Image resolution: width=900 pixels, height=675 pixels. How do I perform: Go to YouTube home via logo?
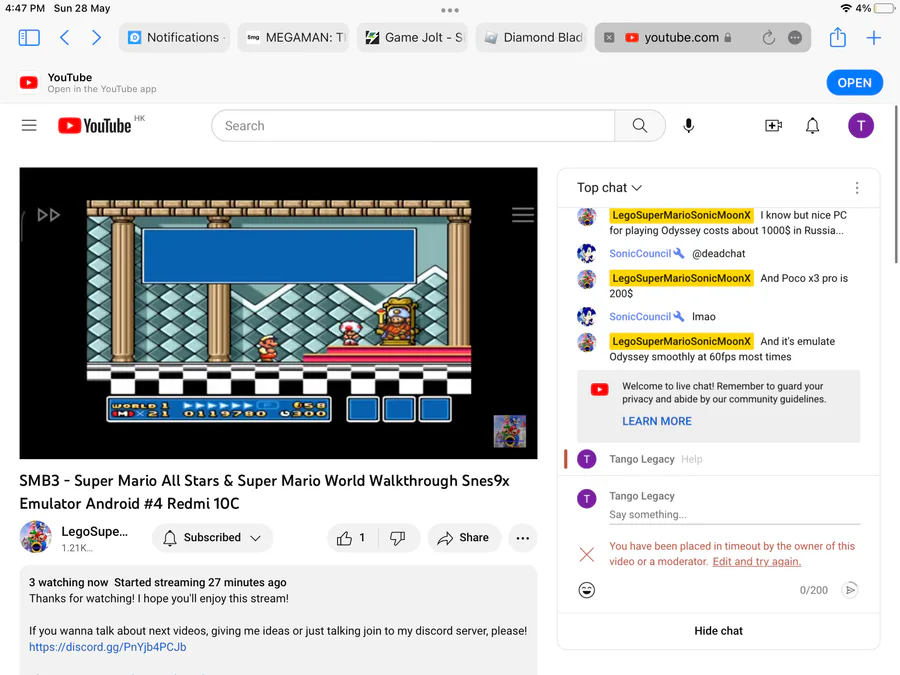pyautogui.click(x=95, y=126)
